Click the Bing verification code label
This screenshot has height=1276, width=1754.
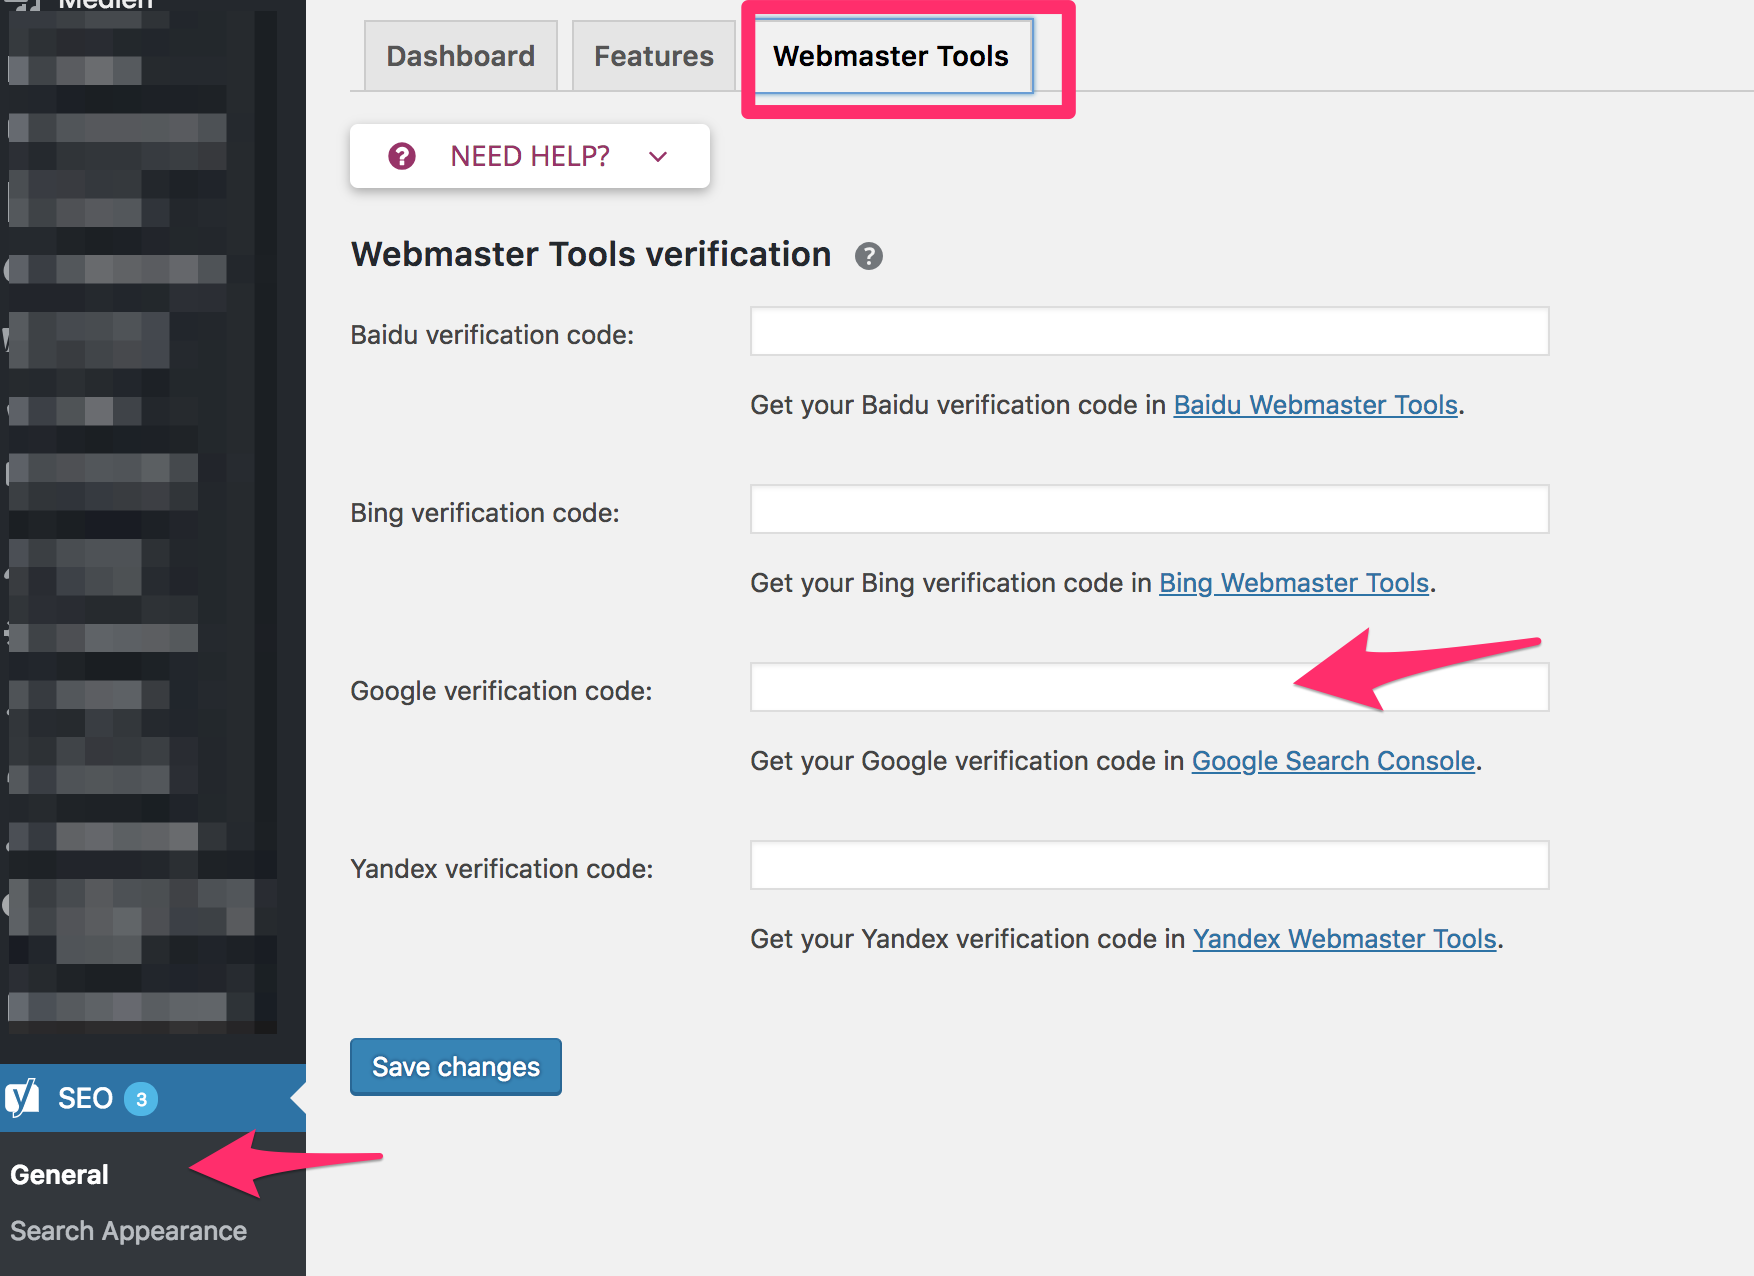[485, 513]
